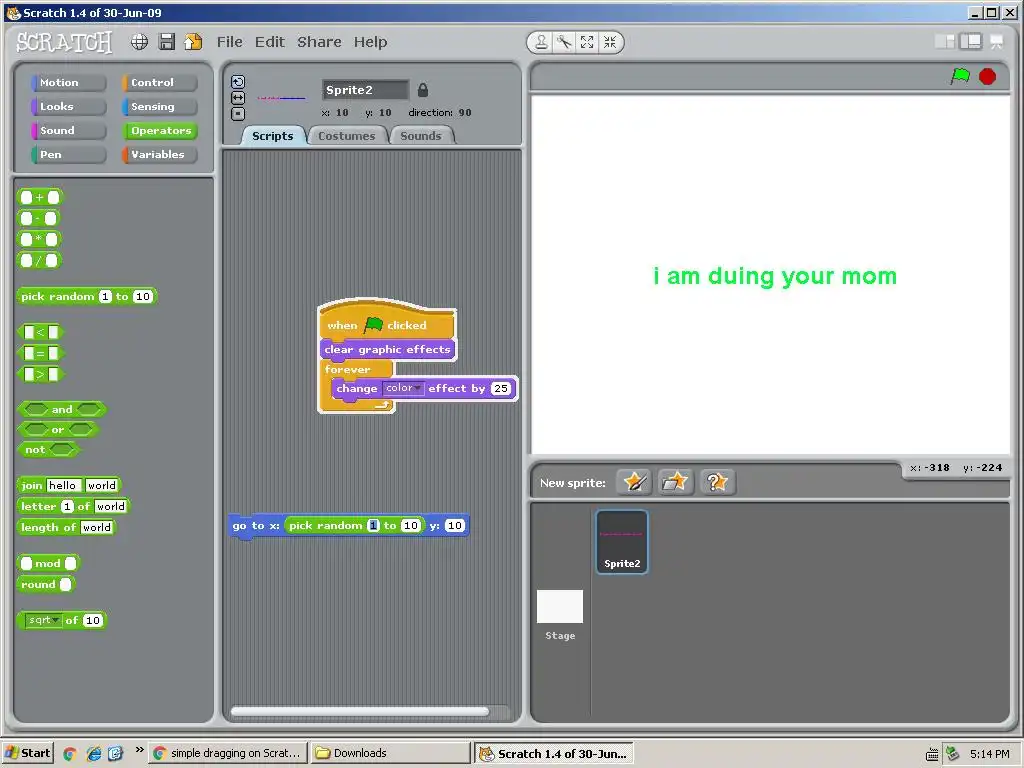Launch Internet Explorer from quick launch

coord(93,754)
